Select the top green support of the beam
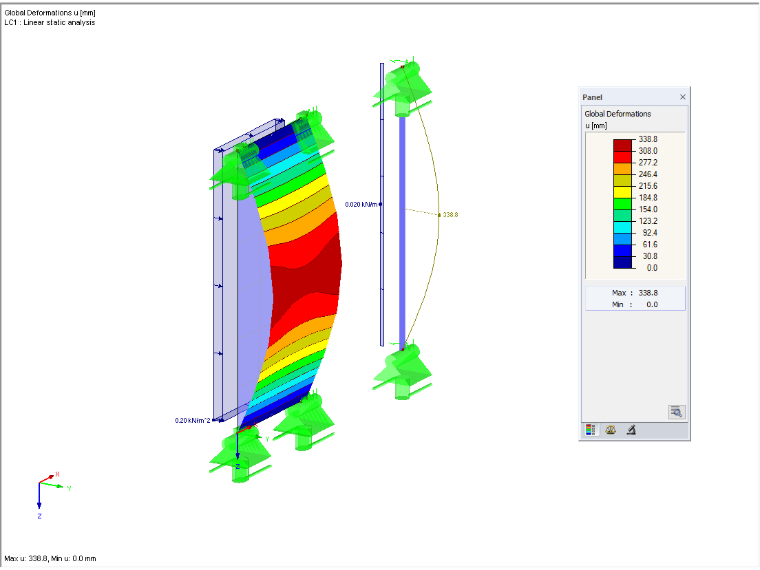Viewport: 760px width, 570px height. (x=402, y=87)
